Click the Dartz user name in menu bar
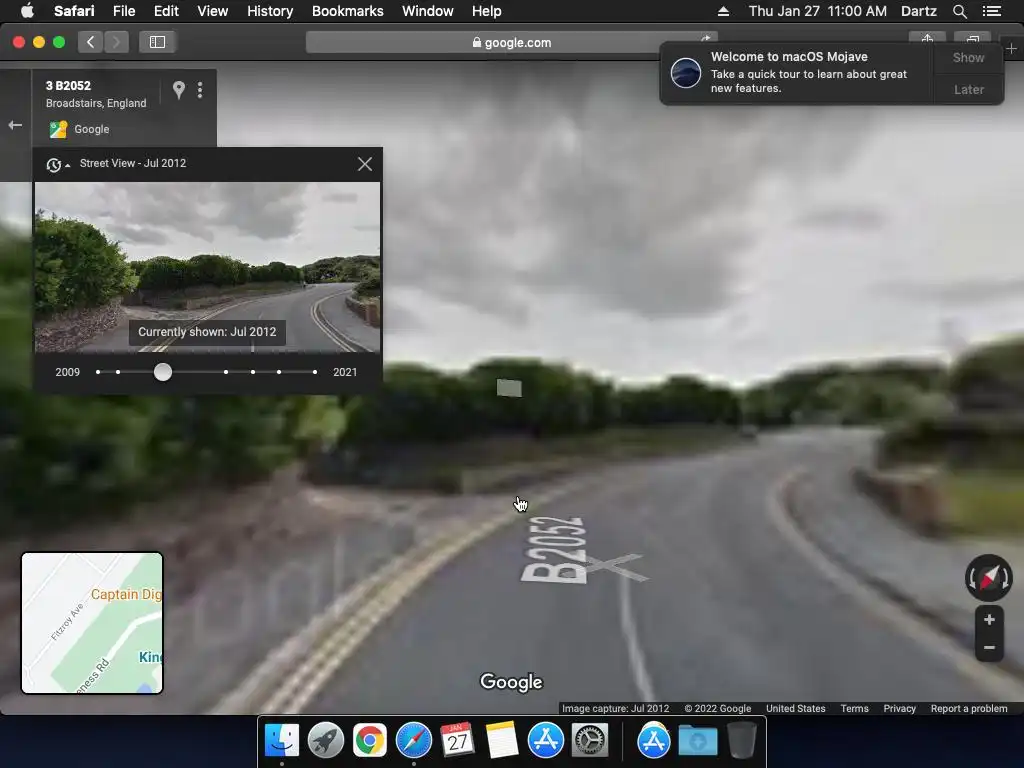 click(x=918, y=11)
